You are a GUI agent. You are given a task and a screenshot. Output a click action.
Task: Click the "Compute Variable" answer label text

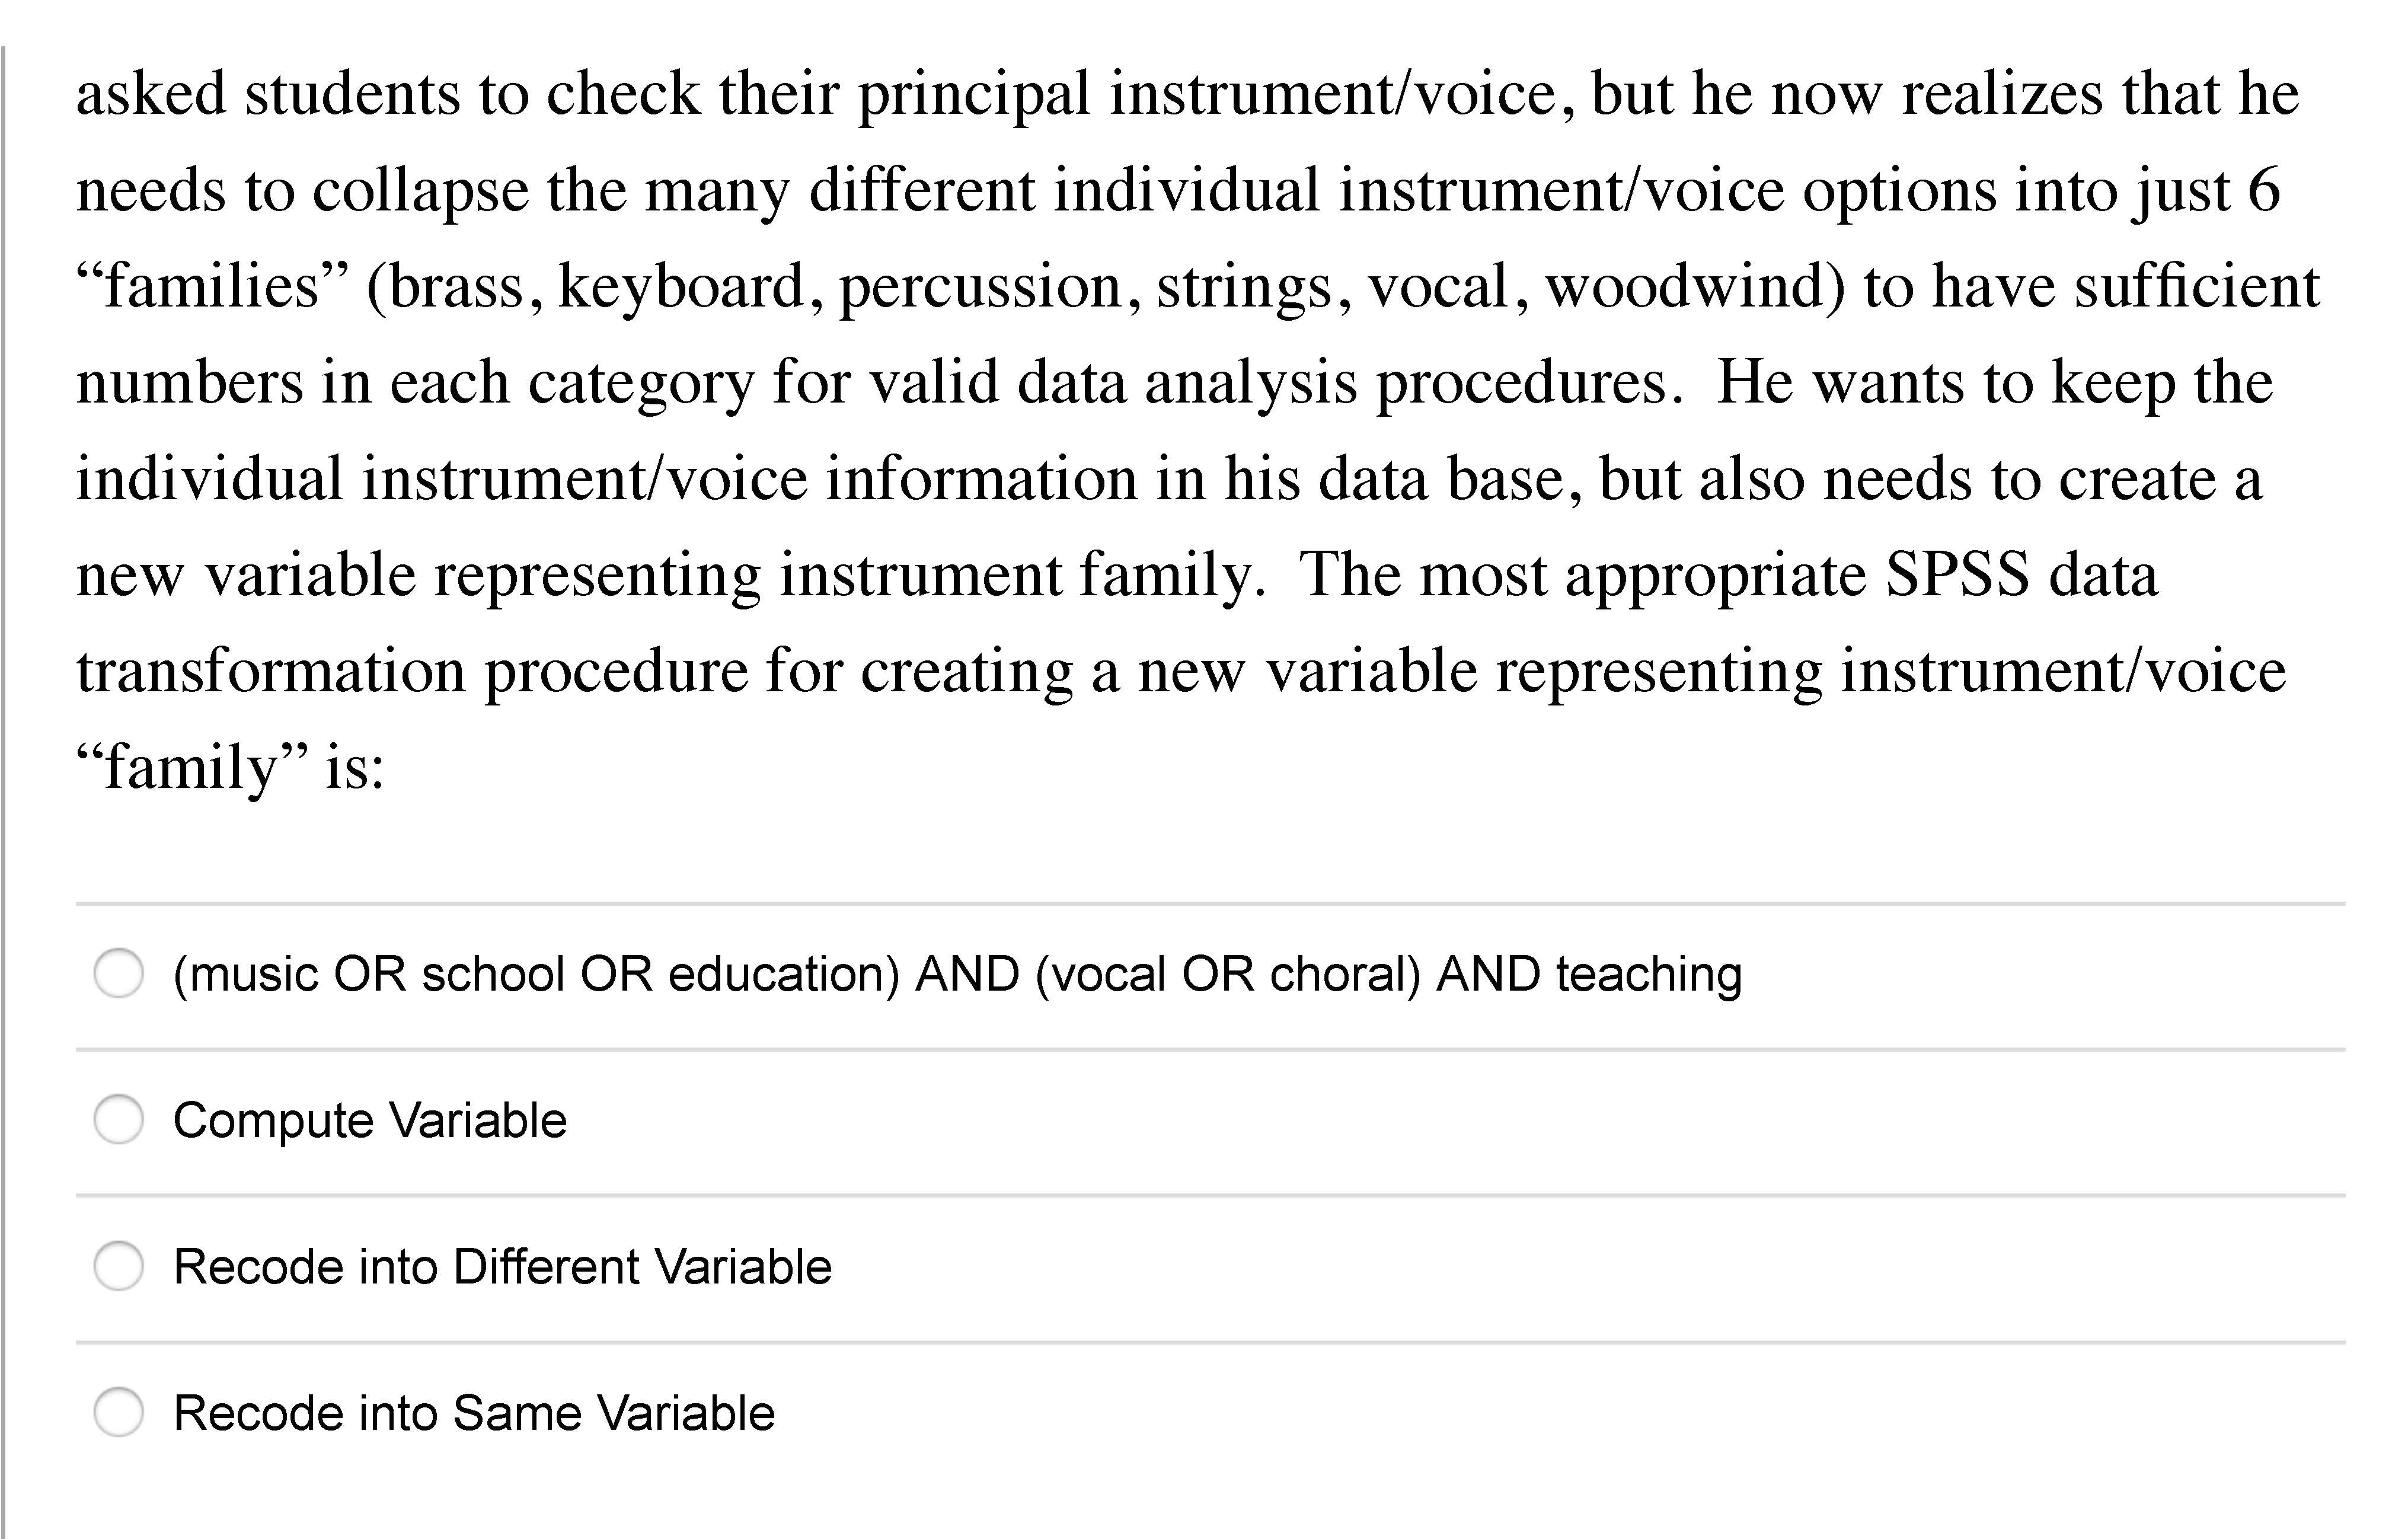tap(369, 1120)
